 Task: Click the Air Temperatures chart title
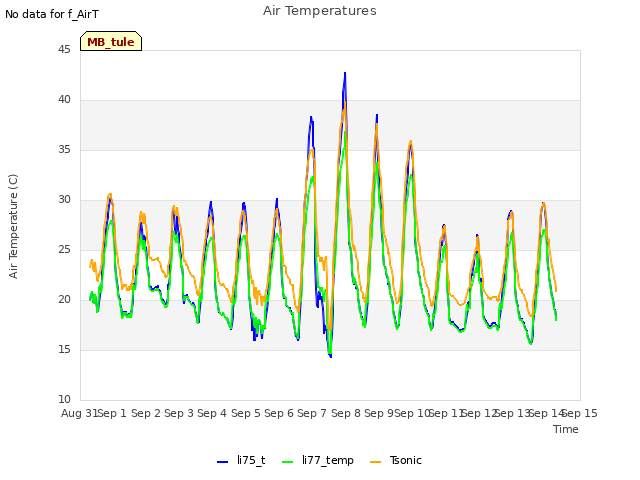pos(320,11)
